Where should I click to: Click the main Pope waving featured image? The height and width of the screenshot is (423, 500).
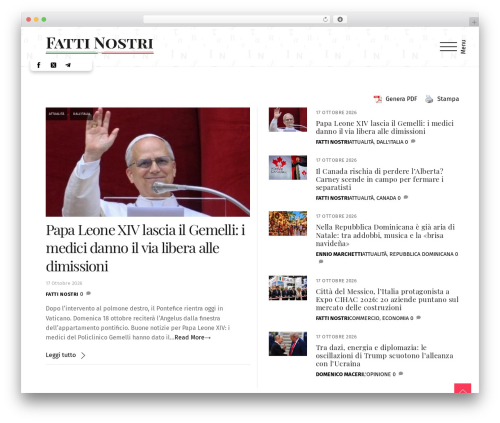coord(148,162)
